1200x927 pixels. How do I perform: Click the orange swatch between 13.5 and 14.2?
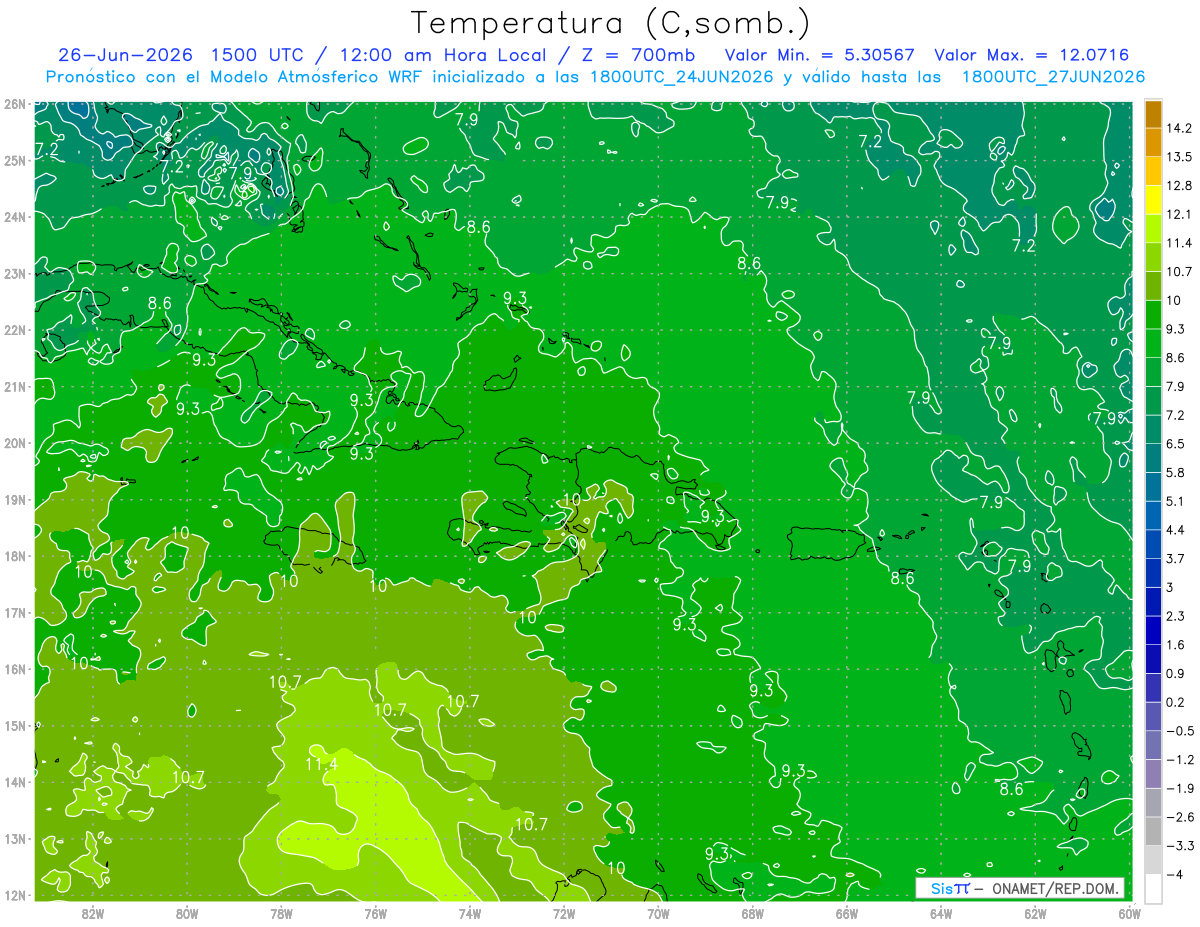[x=1154, y=142]
